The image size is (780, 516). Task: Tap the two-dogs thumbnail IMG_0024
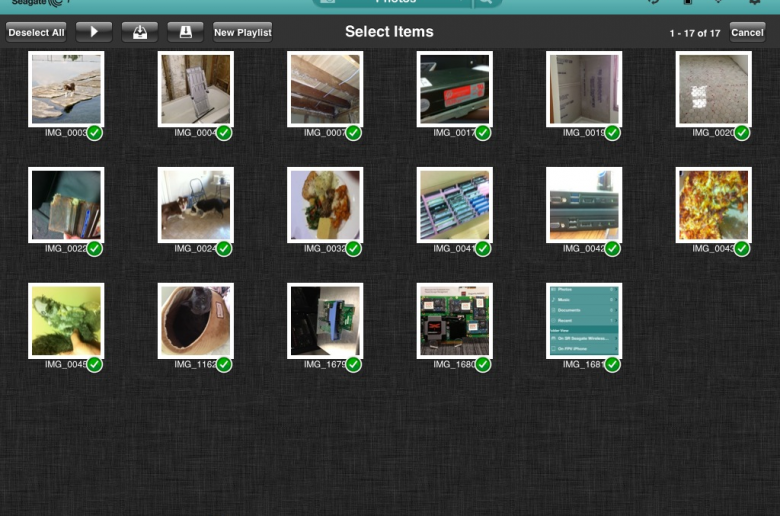pos(195,205)
